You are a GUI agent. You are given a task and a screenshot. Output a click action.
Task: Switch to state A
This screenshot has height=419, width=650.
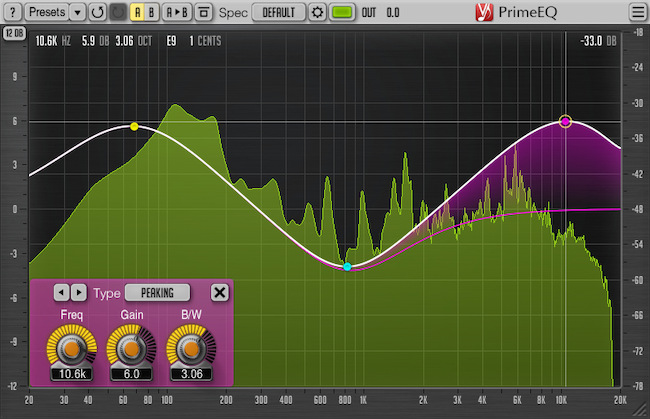pyautogui.click(x=138, y=12)
